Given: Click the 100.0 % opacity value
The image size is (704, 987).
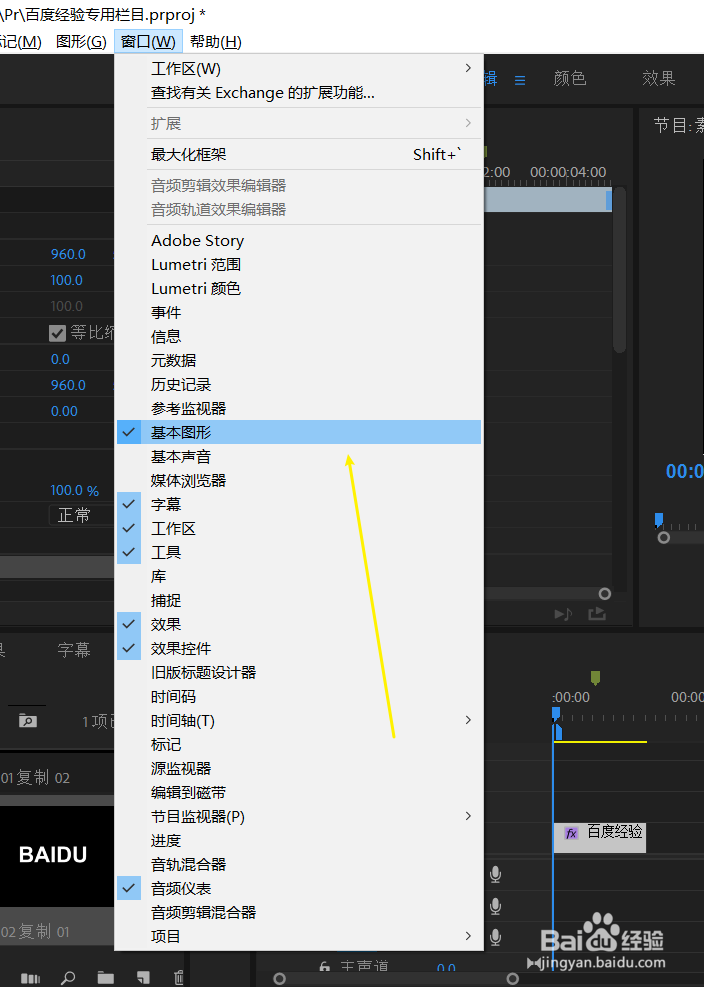Looking at the screenshot, I should (x=74, y=490).
